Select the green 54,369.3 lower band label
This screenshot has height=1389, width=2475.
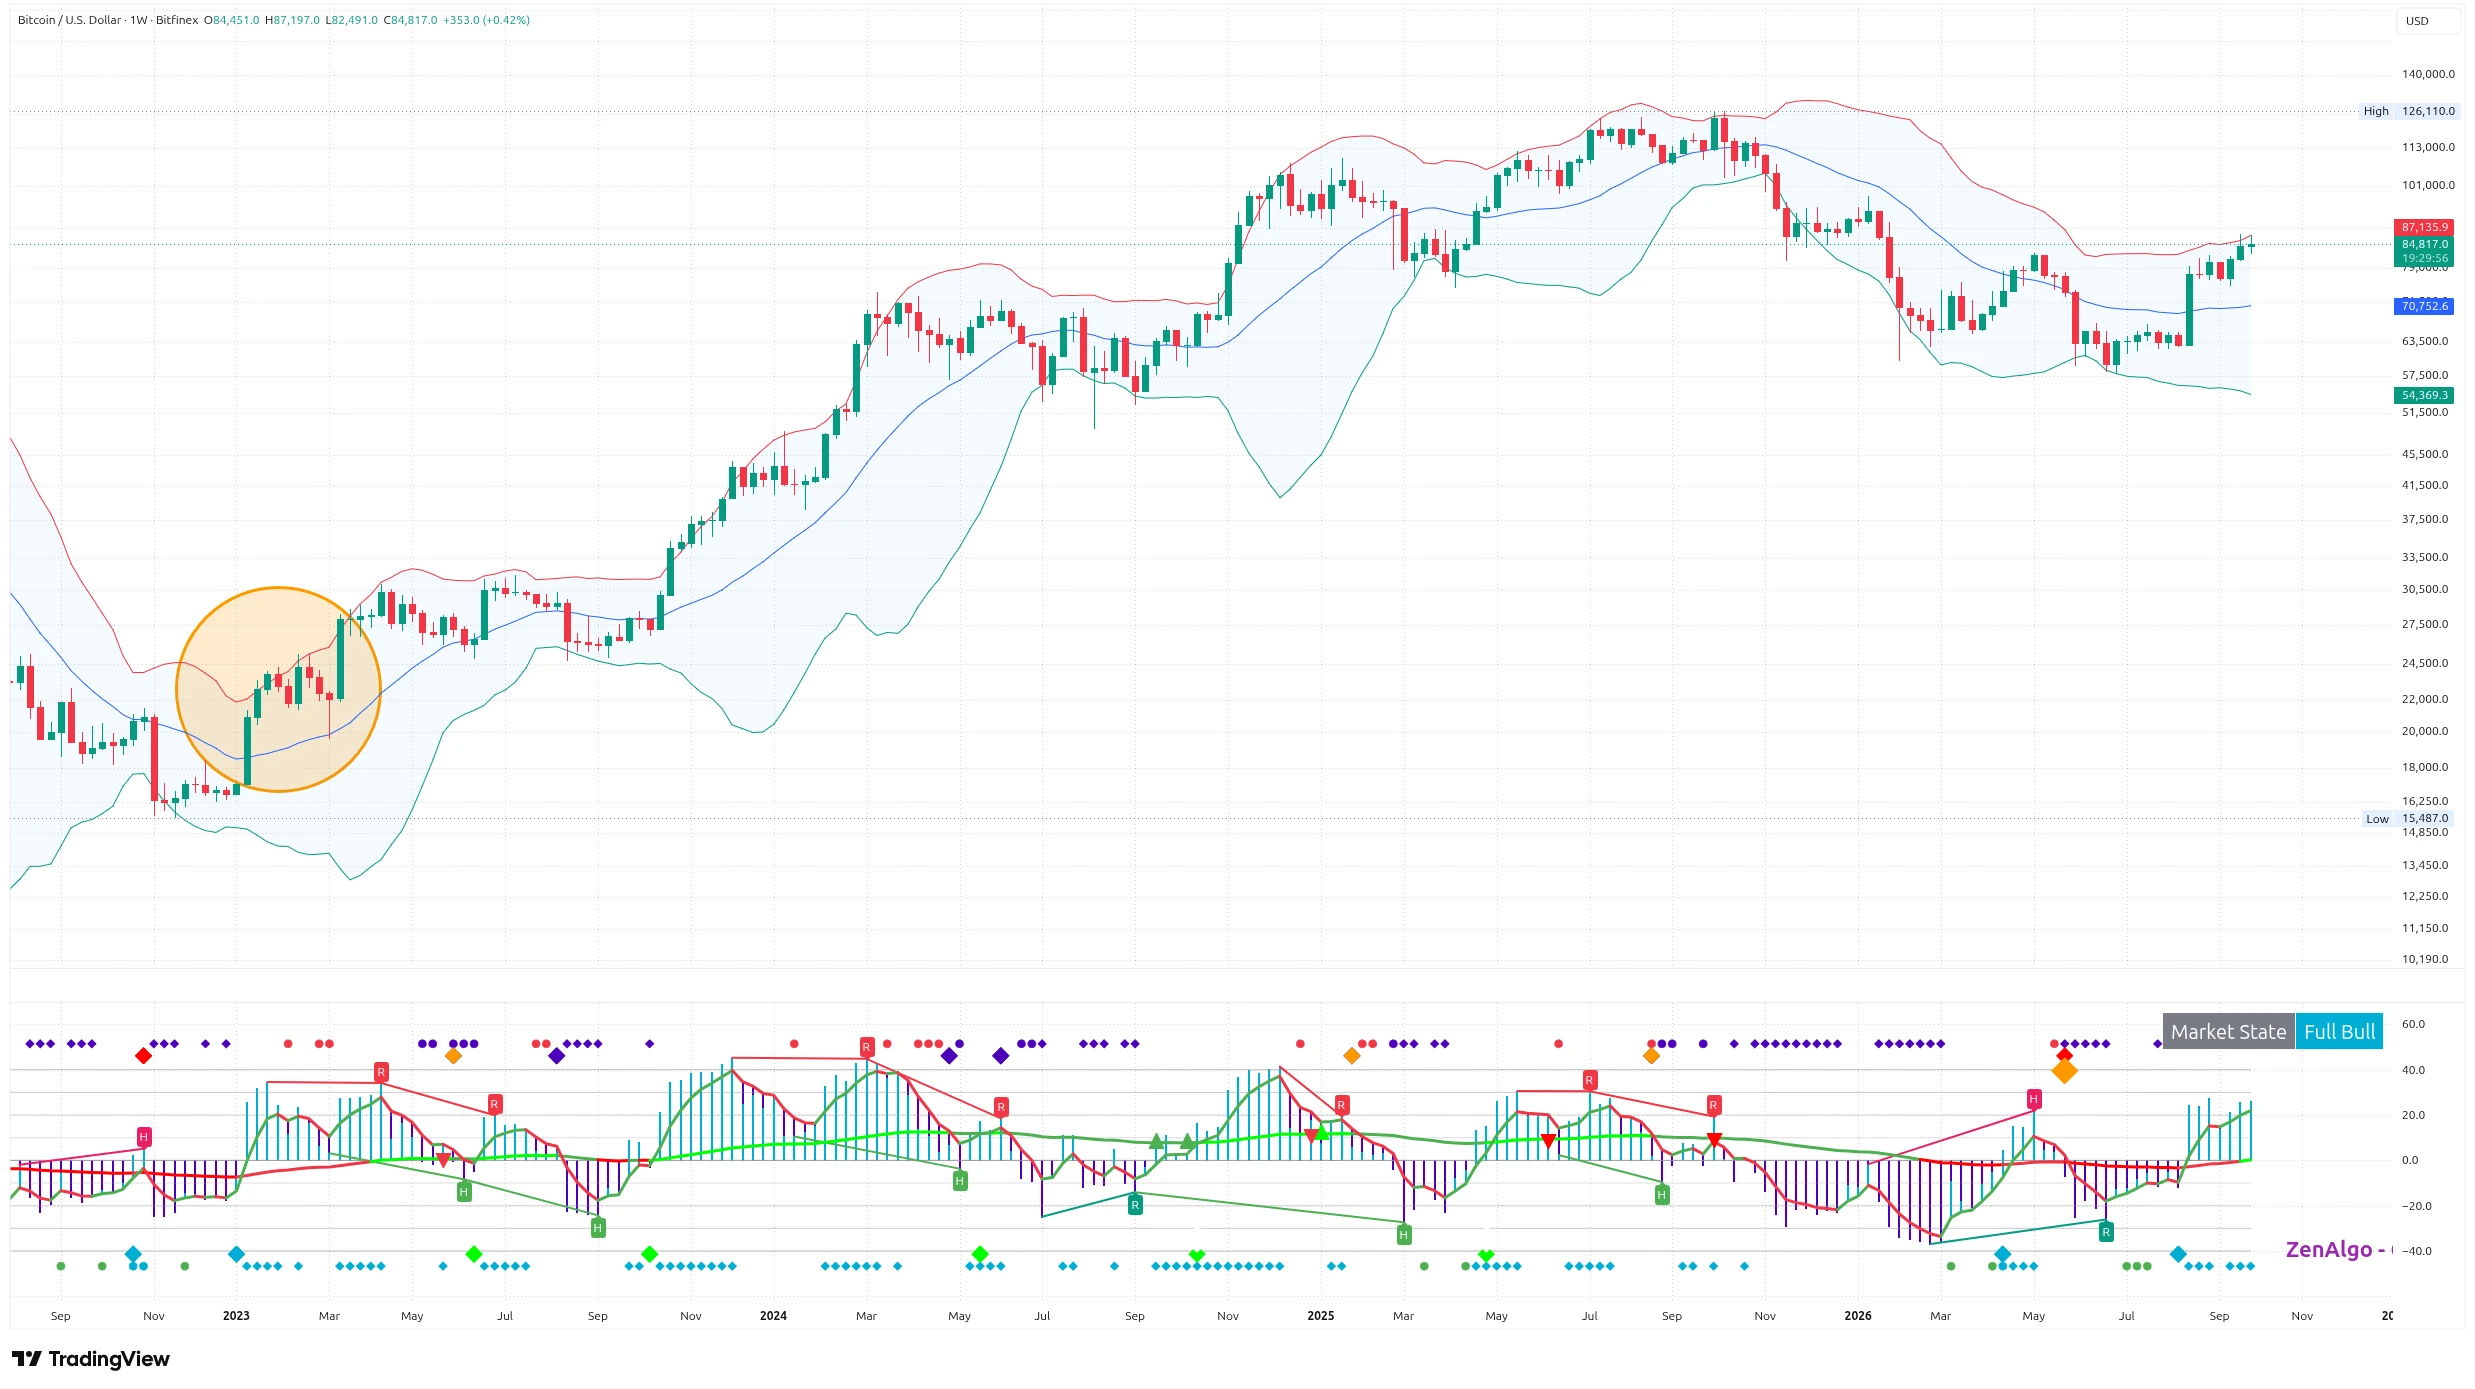pyautogui.click(x=2424, y=395)
